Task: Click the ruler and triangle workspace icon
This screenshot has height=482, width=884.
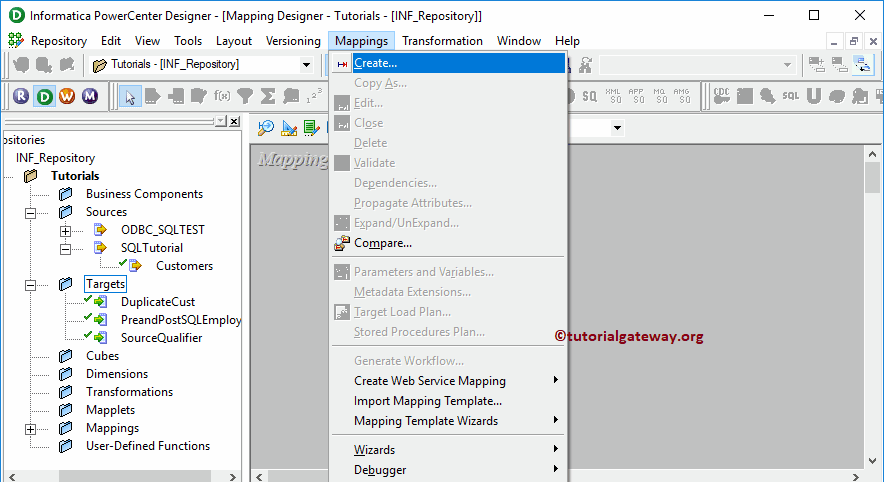Action: [x=289, y=128]
